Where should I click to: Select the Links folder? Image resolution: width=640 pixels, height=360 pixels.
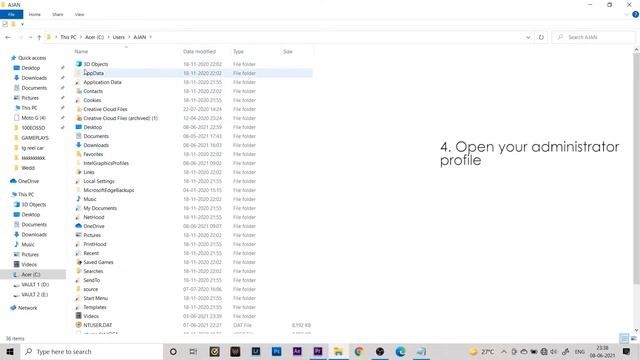coord(89,172)
